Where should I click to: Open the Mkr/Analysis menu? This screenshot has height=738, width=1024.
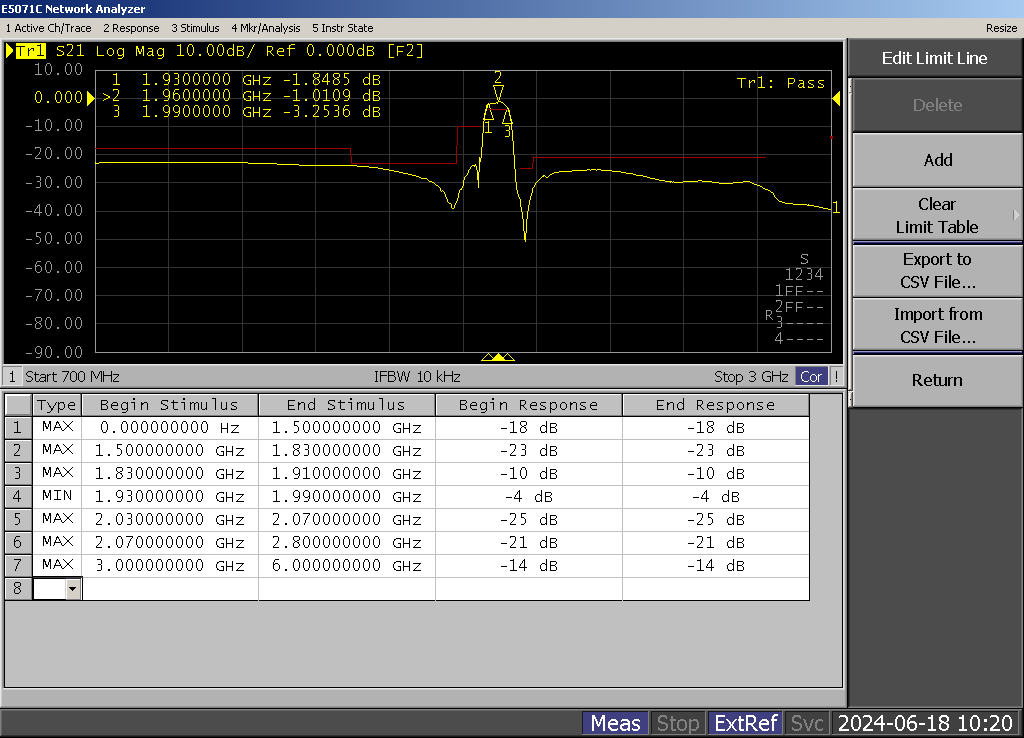tap(266, 28)
